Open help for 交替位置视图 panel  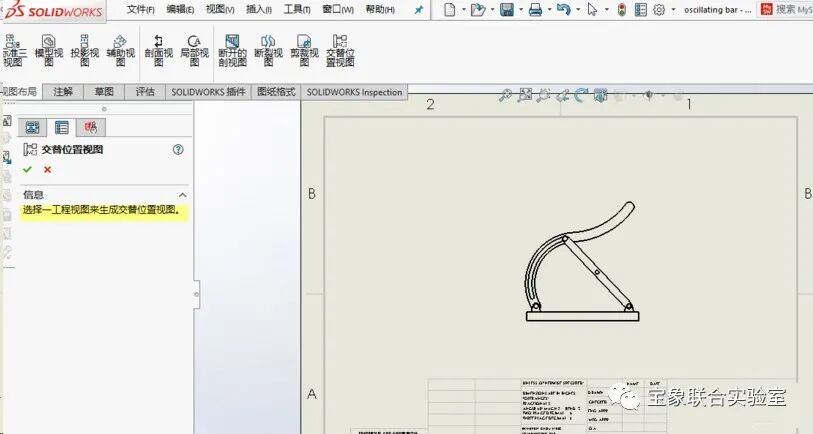(178, 150)
